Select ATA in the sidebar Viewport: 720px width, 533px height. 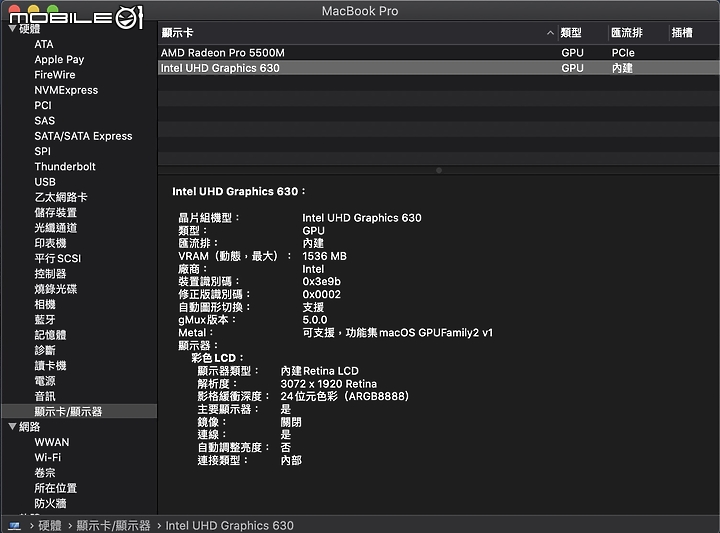click(x=44, y=44)
